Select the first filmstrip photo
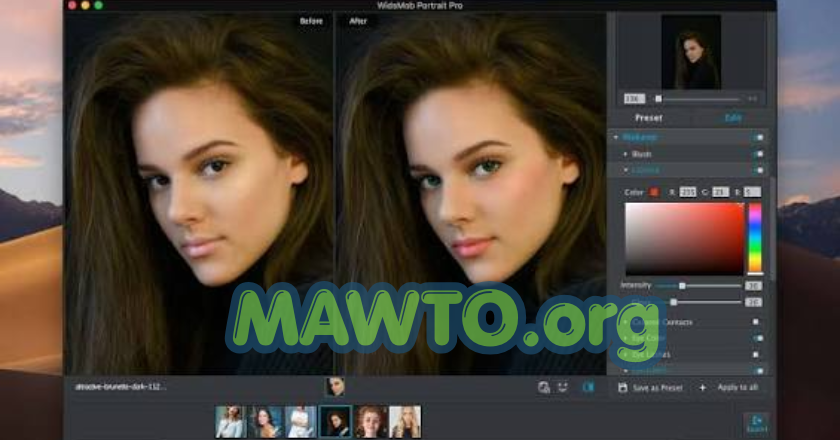Viewport: 840px width, 440px height. [231, 422]
